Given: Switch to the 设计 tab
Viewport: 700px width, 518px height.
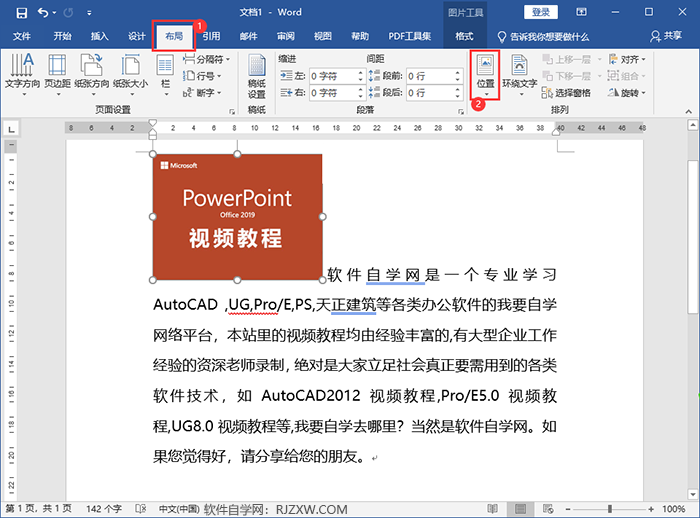Looking at the screenshot, I should [137, 36].
